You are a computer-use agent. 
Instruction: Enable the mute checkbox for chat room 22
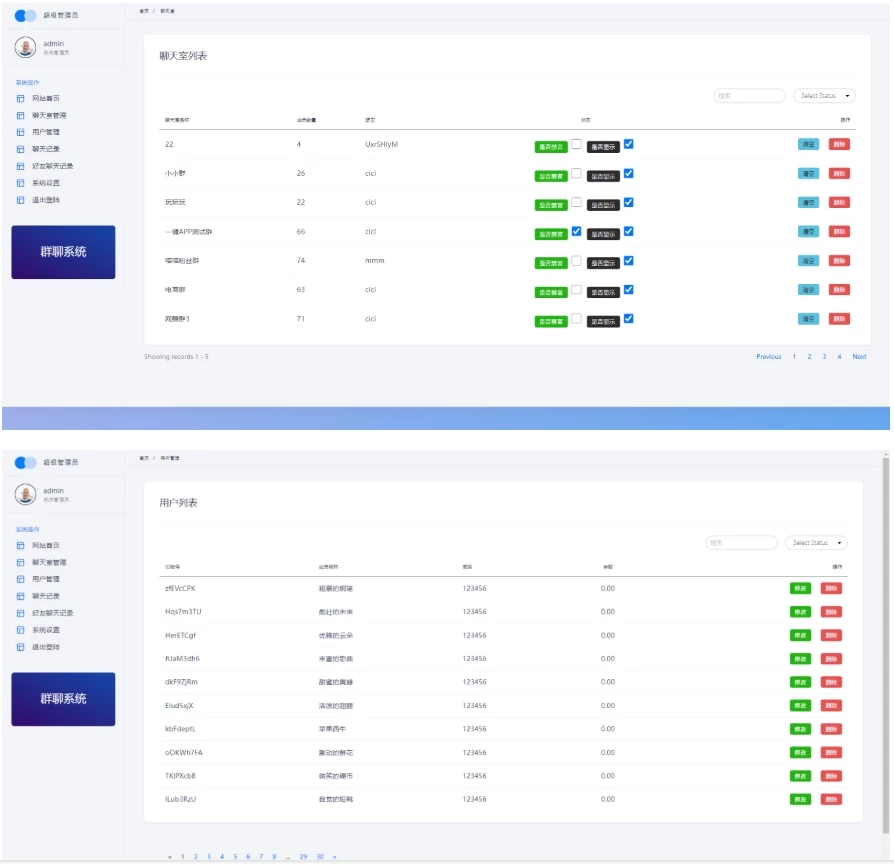(576, 144)
